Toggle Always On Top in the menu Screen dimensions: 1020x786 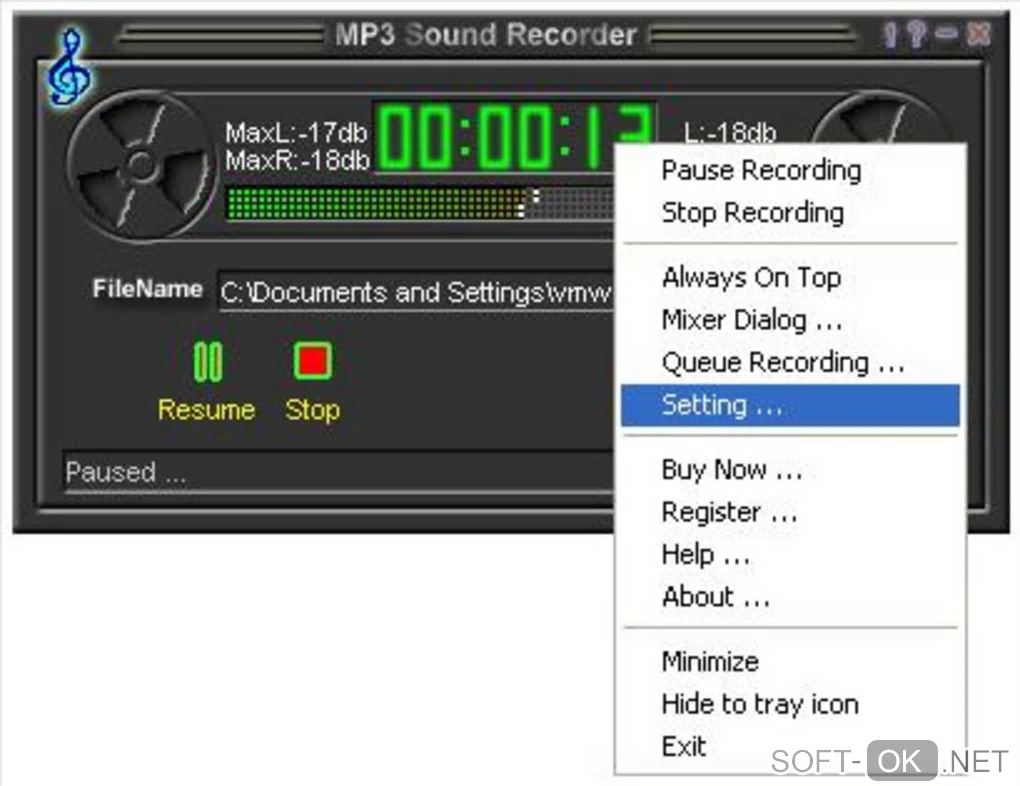pyautogui.click(x=790, y=278)
